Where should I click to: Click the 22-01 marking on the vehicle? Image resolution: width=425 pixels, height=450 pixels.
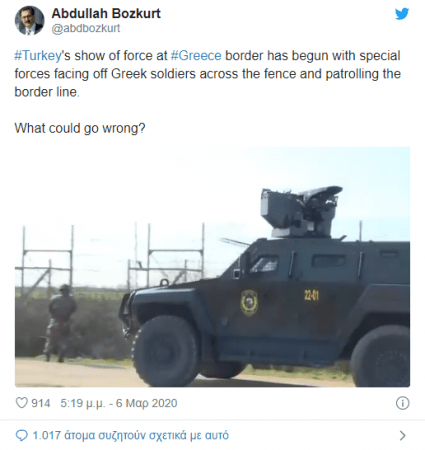pyautogui.click(x=311, y=295)
